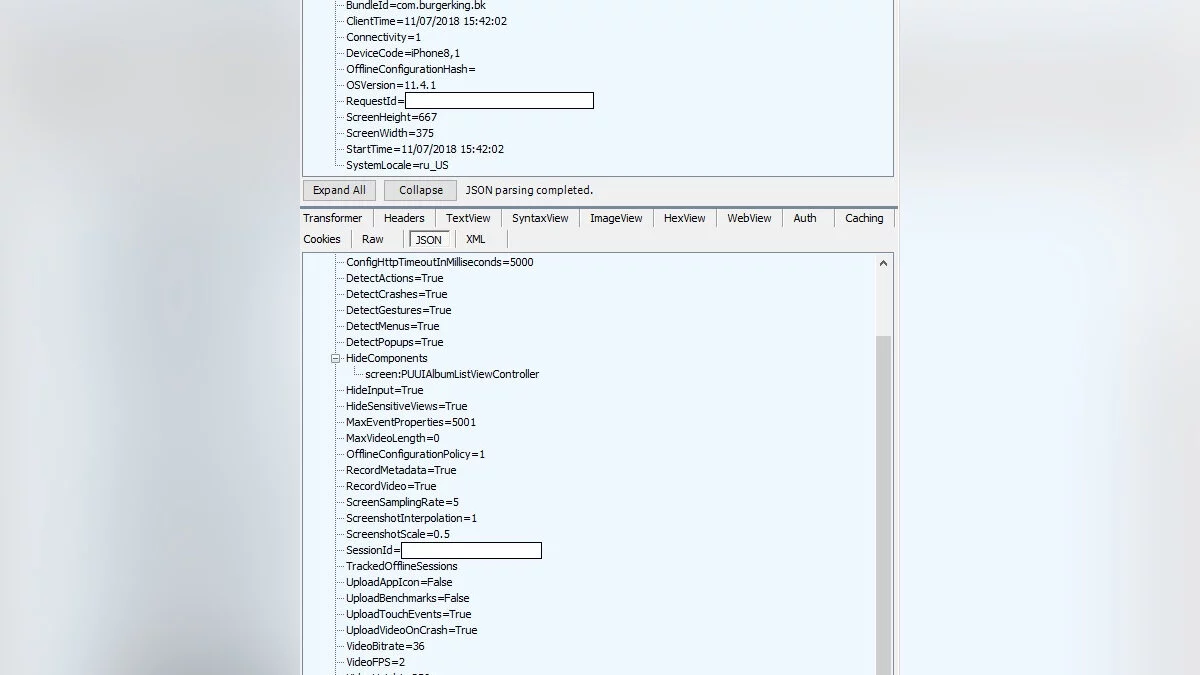
Task: Switch to the ImageView tab
Action: tap(616, 218)
